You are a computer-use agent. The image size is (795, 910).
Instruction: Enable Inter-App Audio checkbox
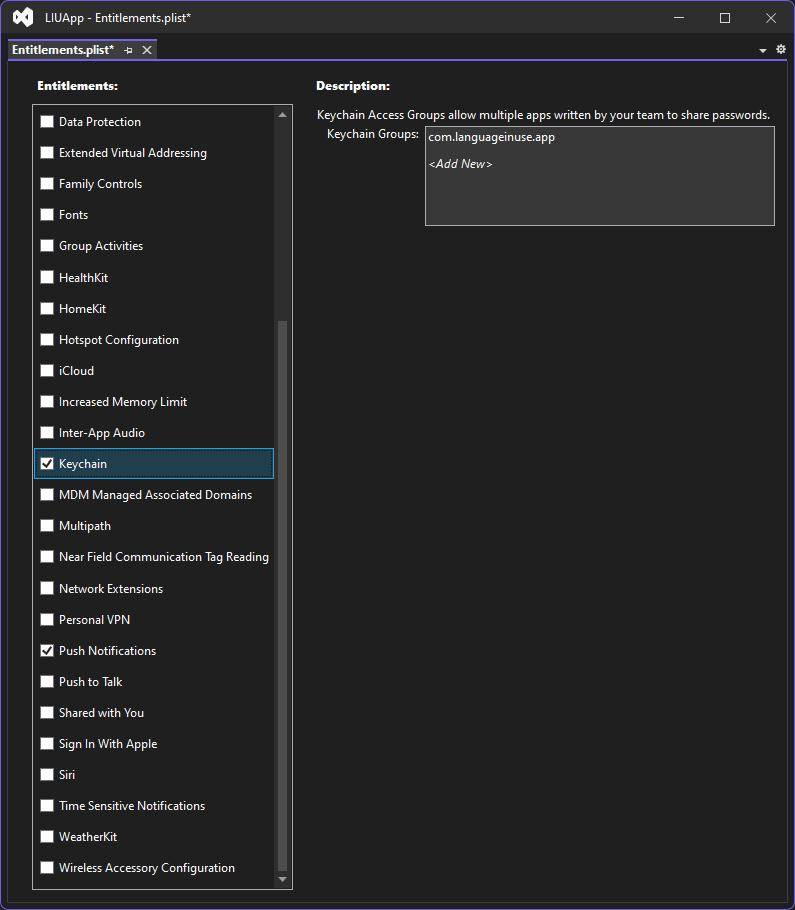point(47,433)
